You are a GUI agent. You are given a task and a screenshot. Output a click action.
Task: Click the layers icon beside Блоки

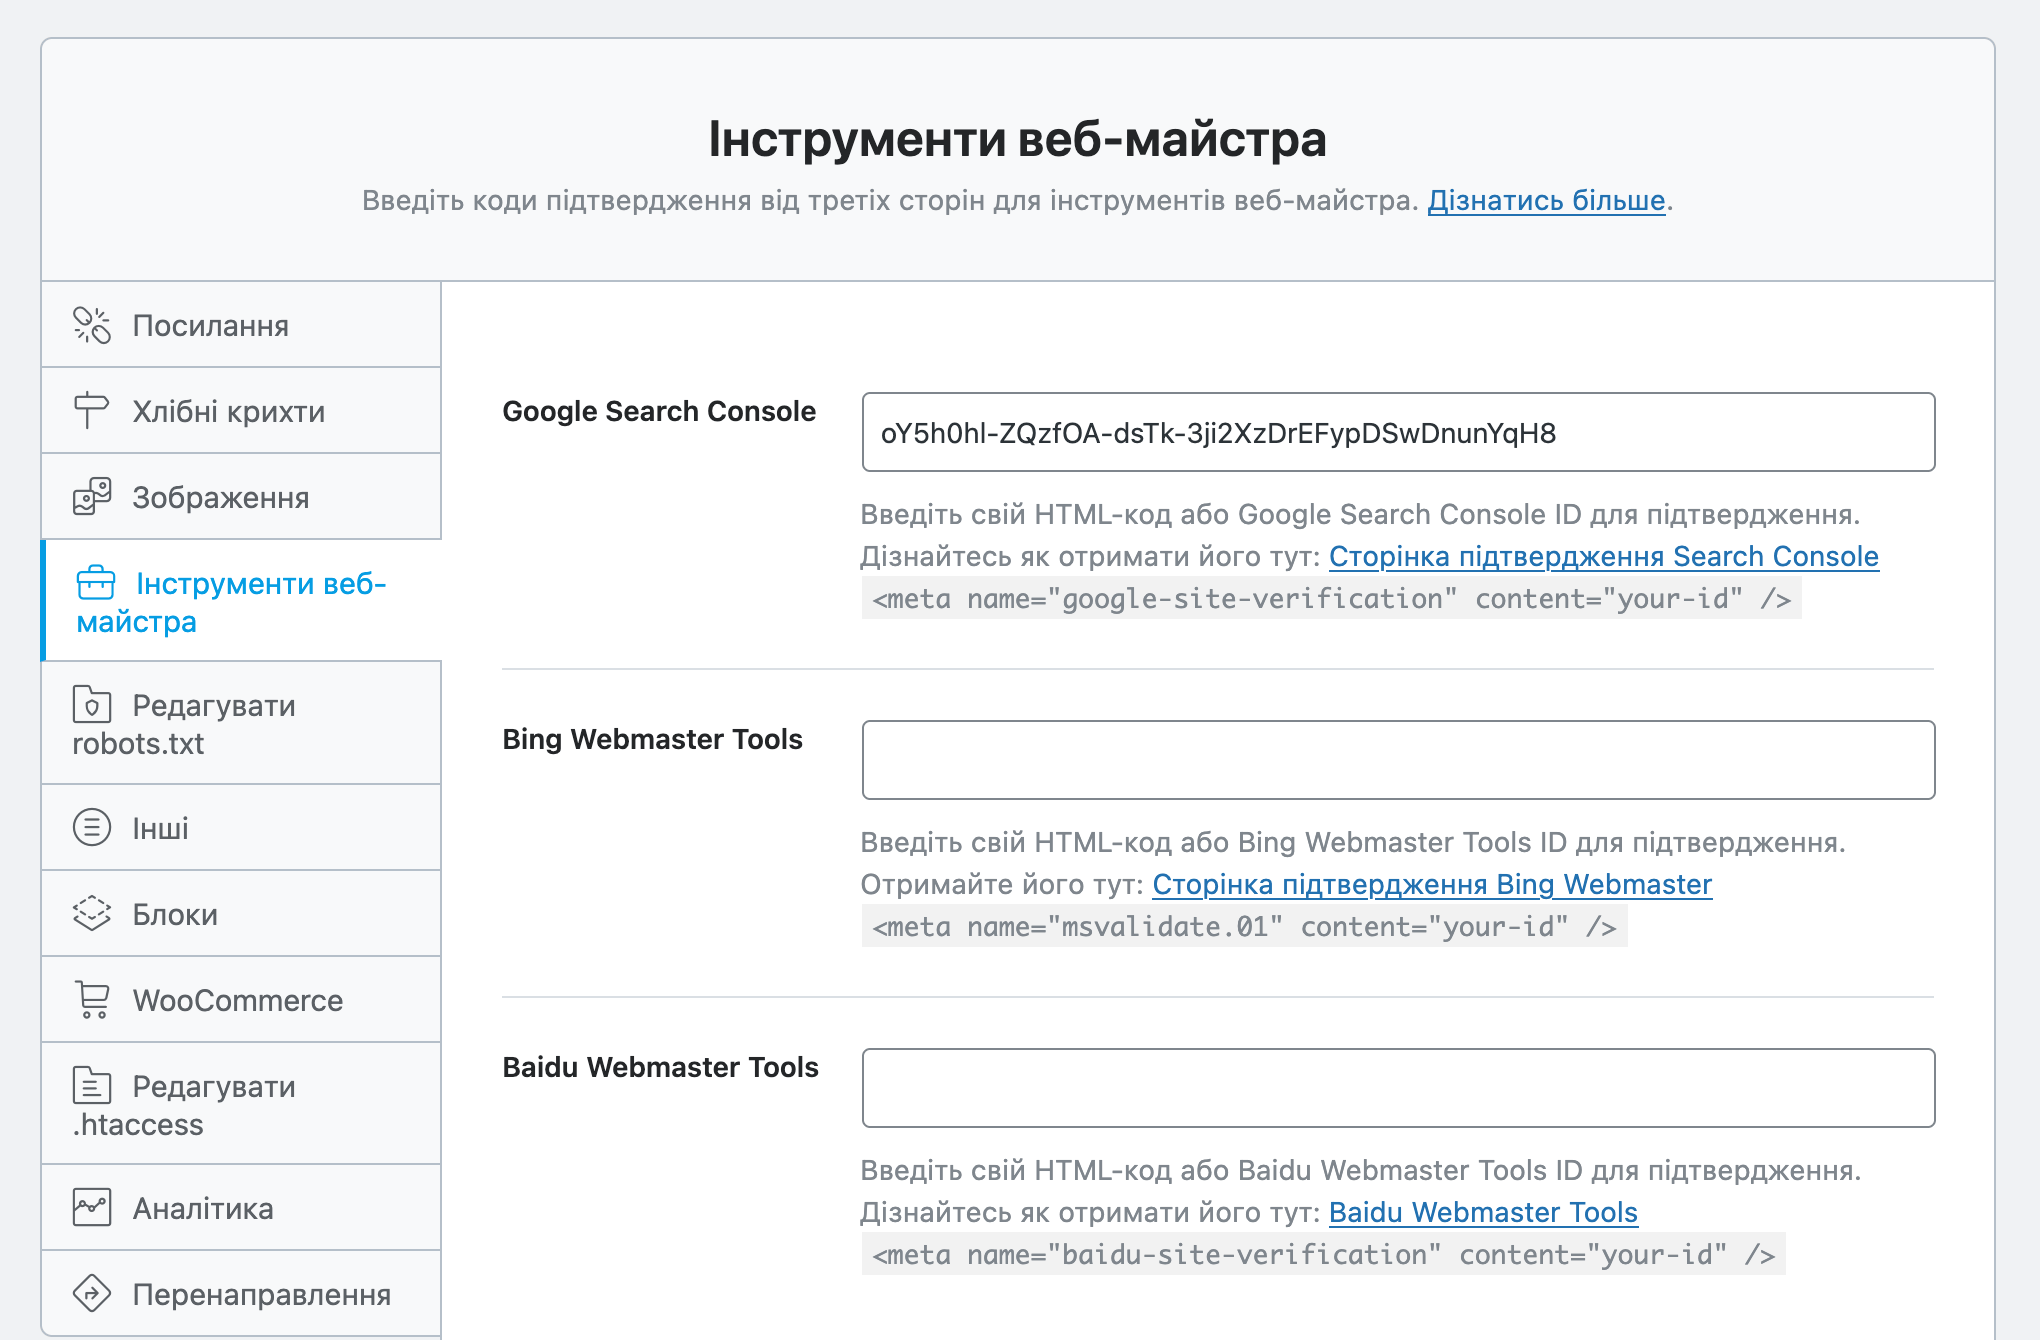pyautogui.click(x=92, y=914)
